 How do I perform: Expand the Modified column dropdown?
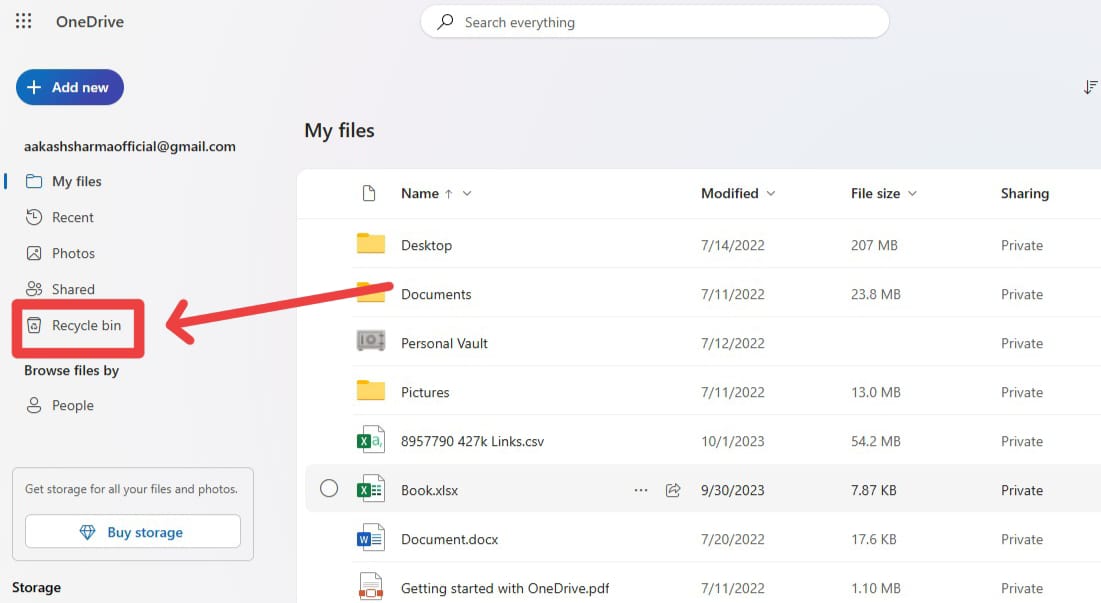[771, 193]
